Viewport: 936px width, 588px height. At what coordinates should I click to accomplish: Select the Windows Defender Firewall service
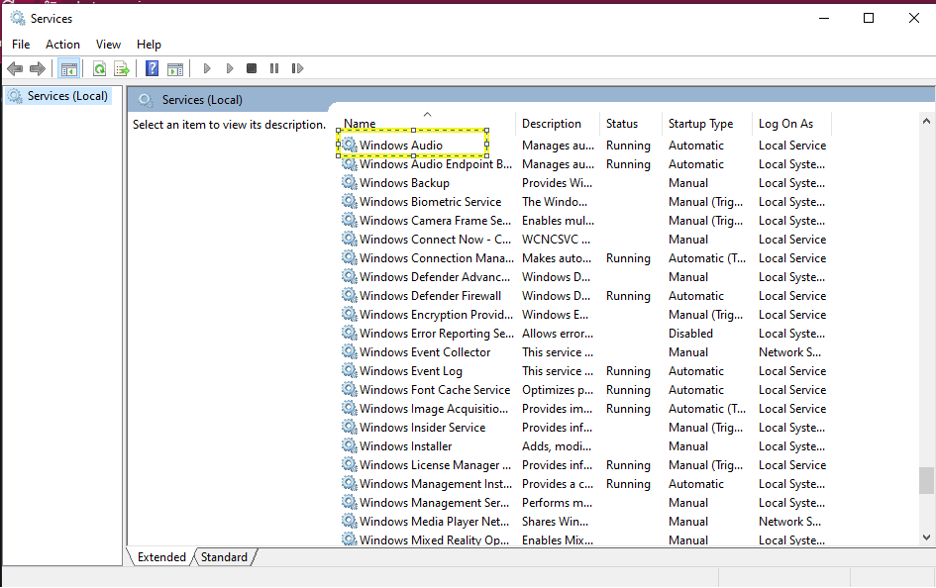click(430, 295)
